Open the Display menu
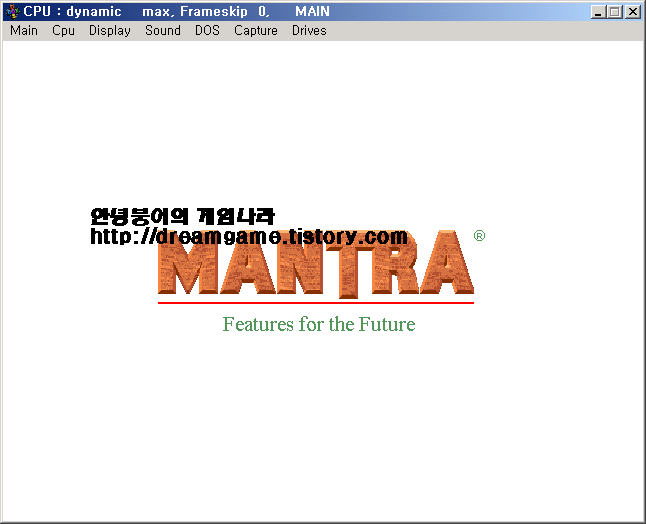Screen dimensions: 646x524 (110, 30)
